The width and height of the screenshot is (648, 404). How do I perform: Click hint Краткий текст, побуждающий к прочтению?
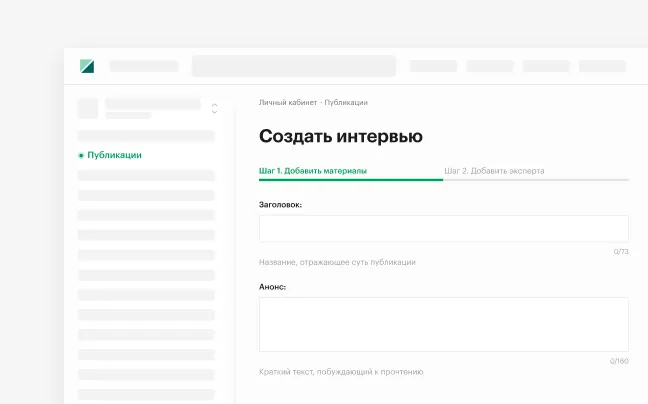(x=341, y=372)
